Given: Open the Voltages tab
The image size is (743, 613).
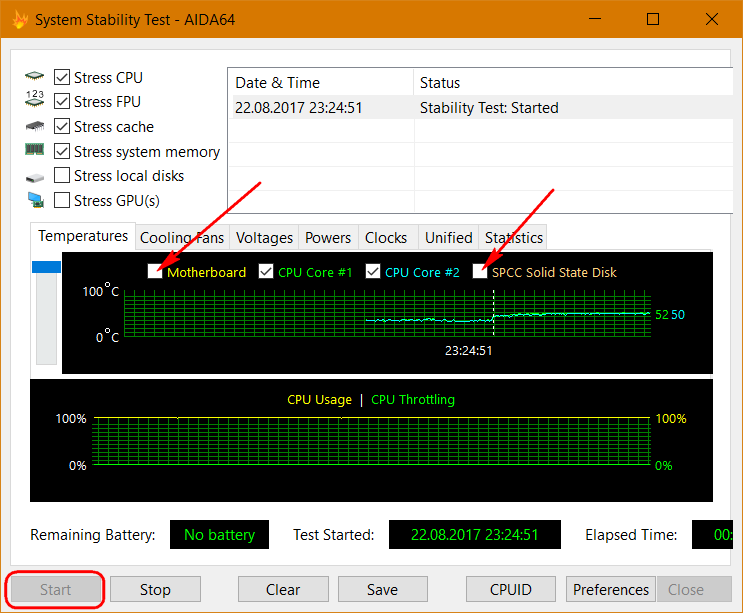Looking at the screenshot, I should [264, 237].
